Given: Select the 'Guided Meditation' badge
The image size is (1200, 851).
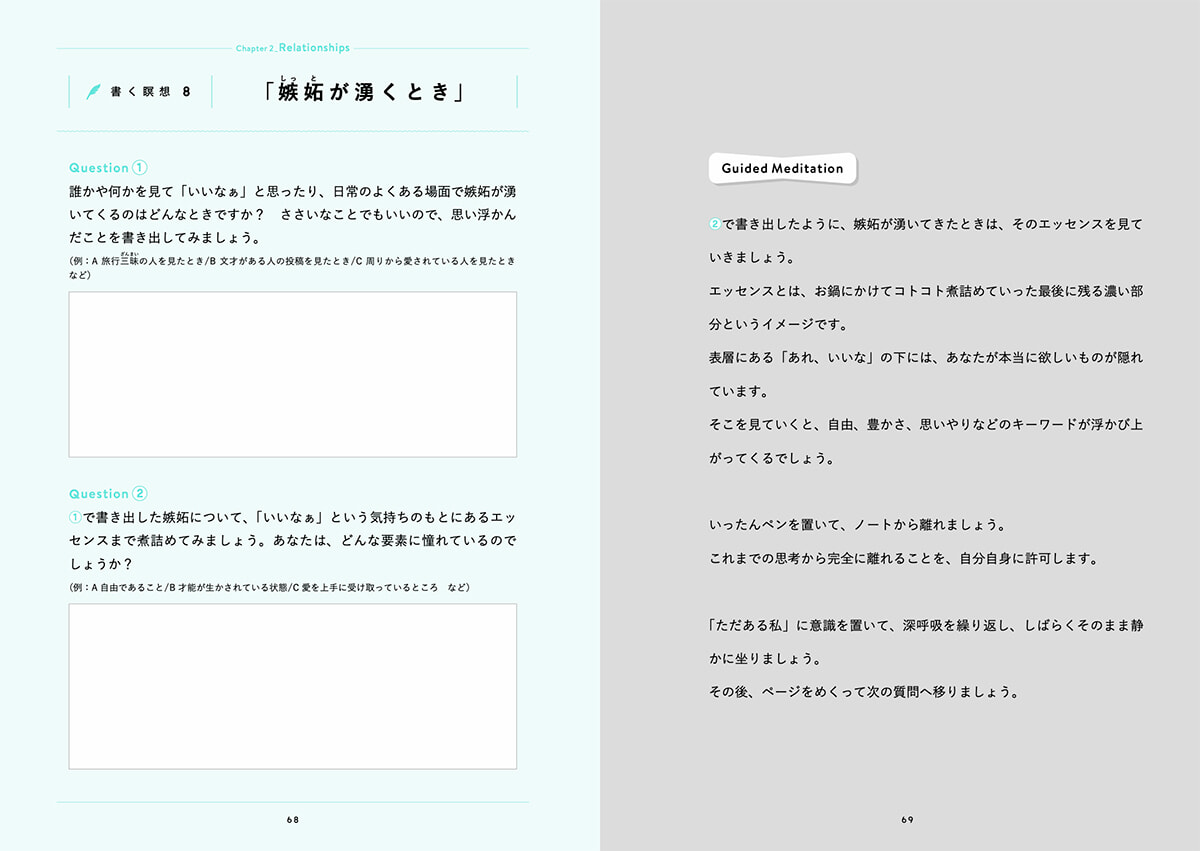Looking at the screenshot, I should (782, 168).
